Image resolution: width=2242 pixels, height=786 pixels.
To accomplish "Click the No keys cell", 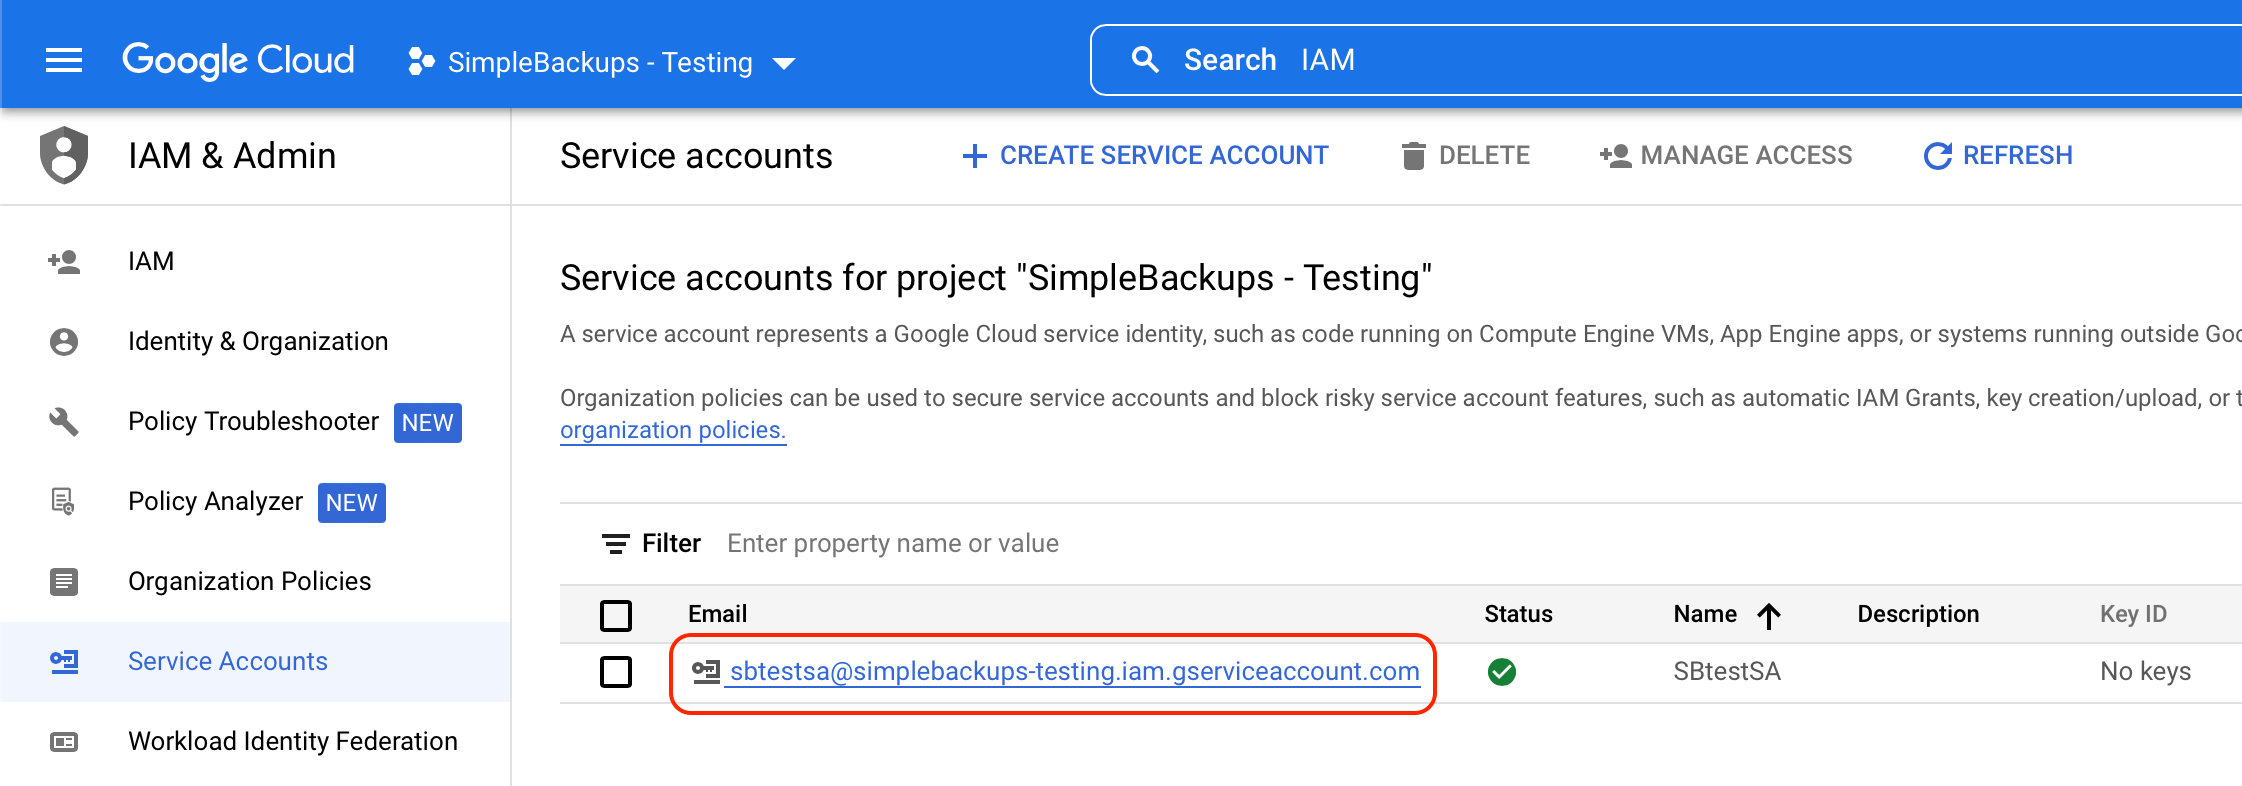I will (x=2145, y=671).
